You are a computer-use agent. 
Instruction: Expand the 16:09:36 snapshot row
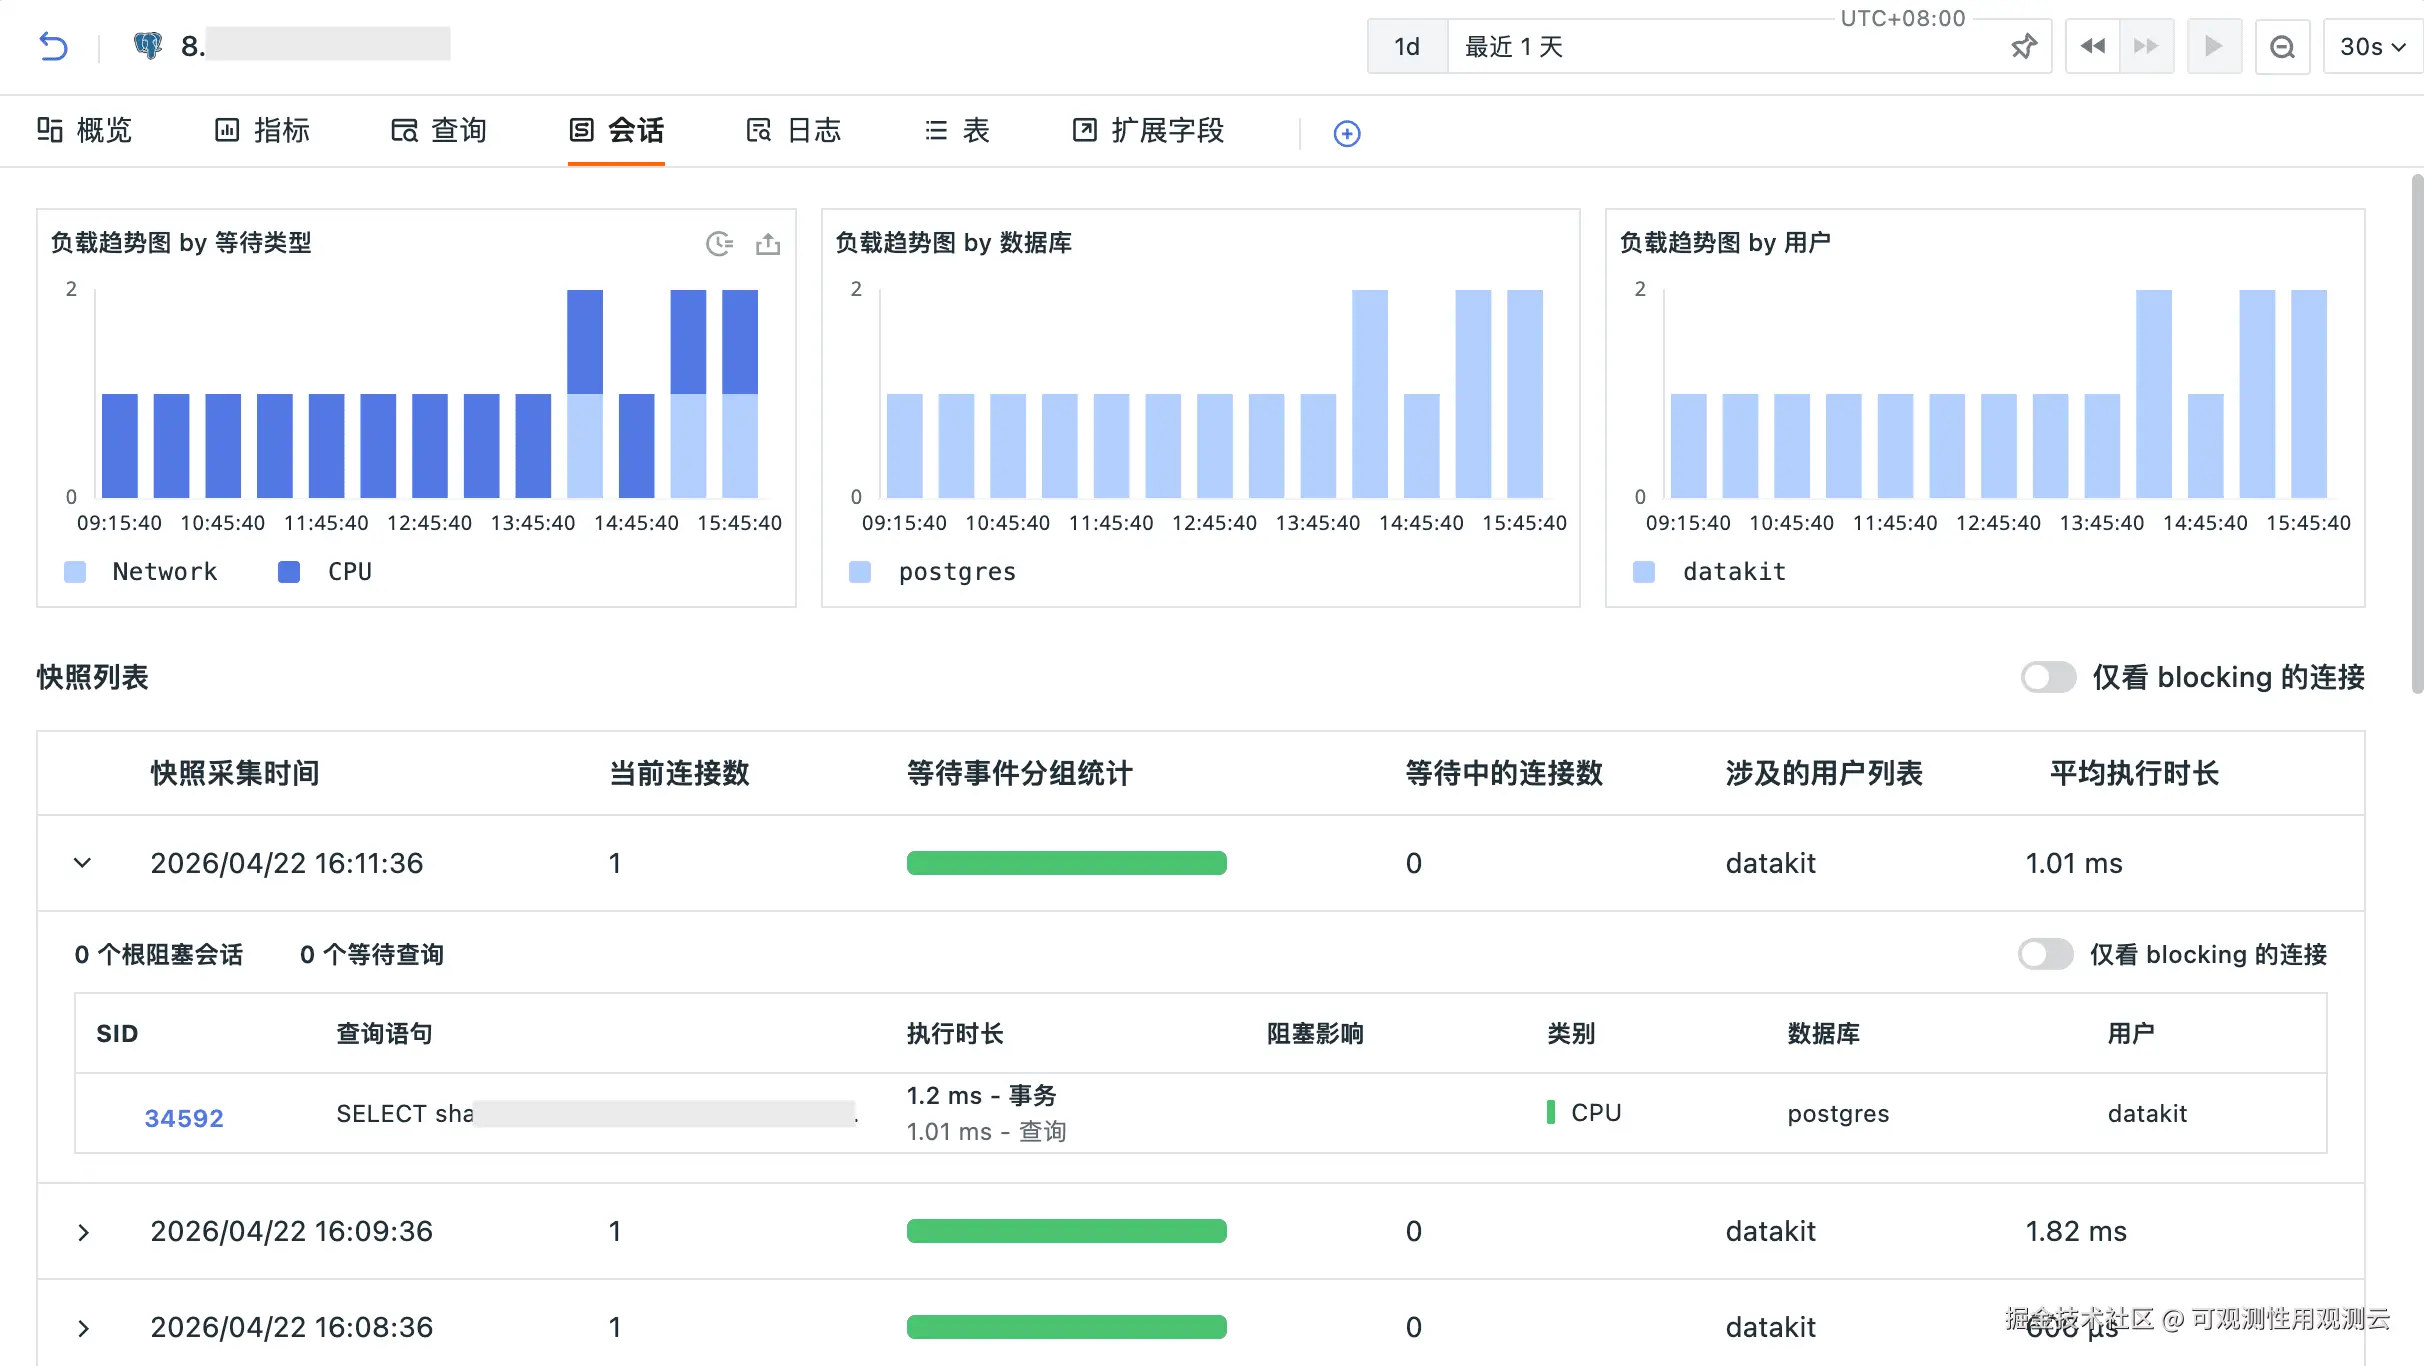point(83,1232)
